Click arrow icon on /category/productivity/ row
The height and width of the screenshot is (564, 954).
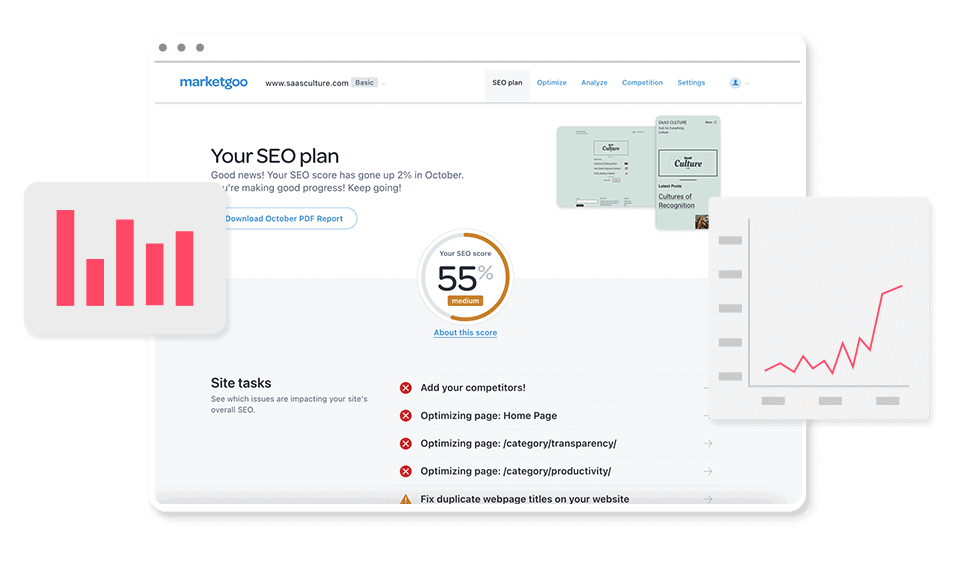pos(708,471)
